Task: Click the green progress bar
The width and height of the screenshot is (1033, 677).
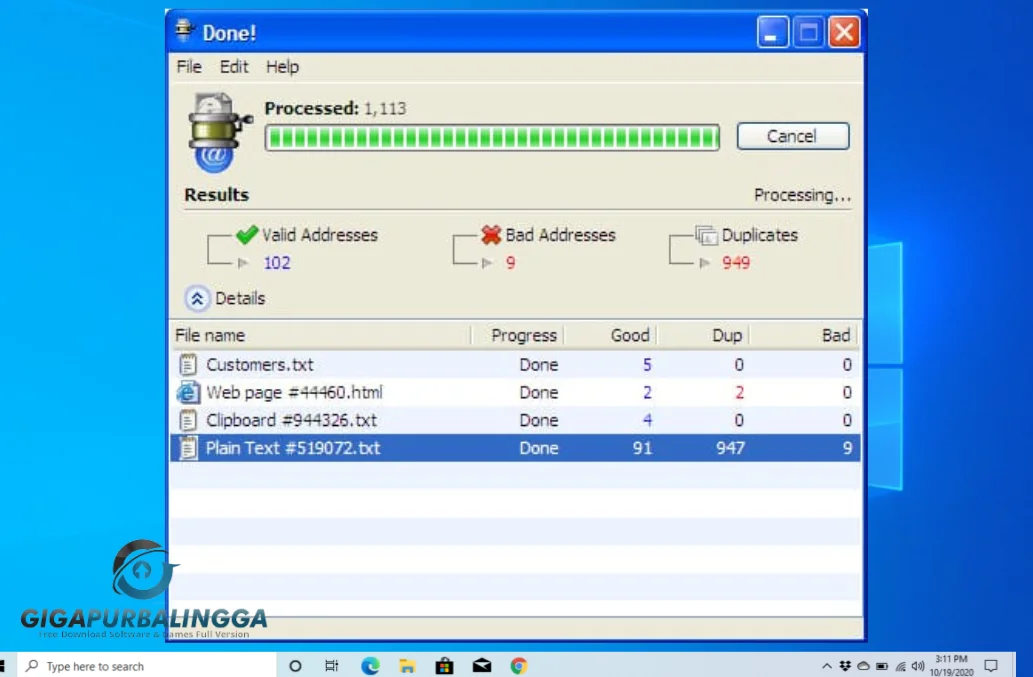Action: coord(491,138)
